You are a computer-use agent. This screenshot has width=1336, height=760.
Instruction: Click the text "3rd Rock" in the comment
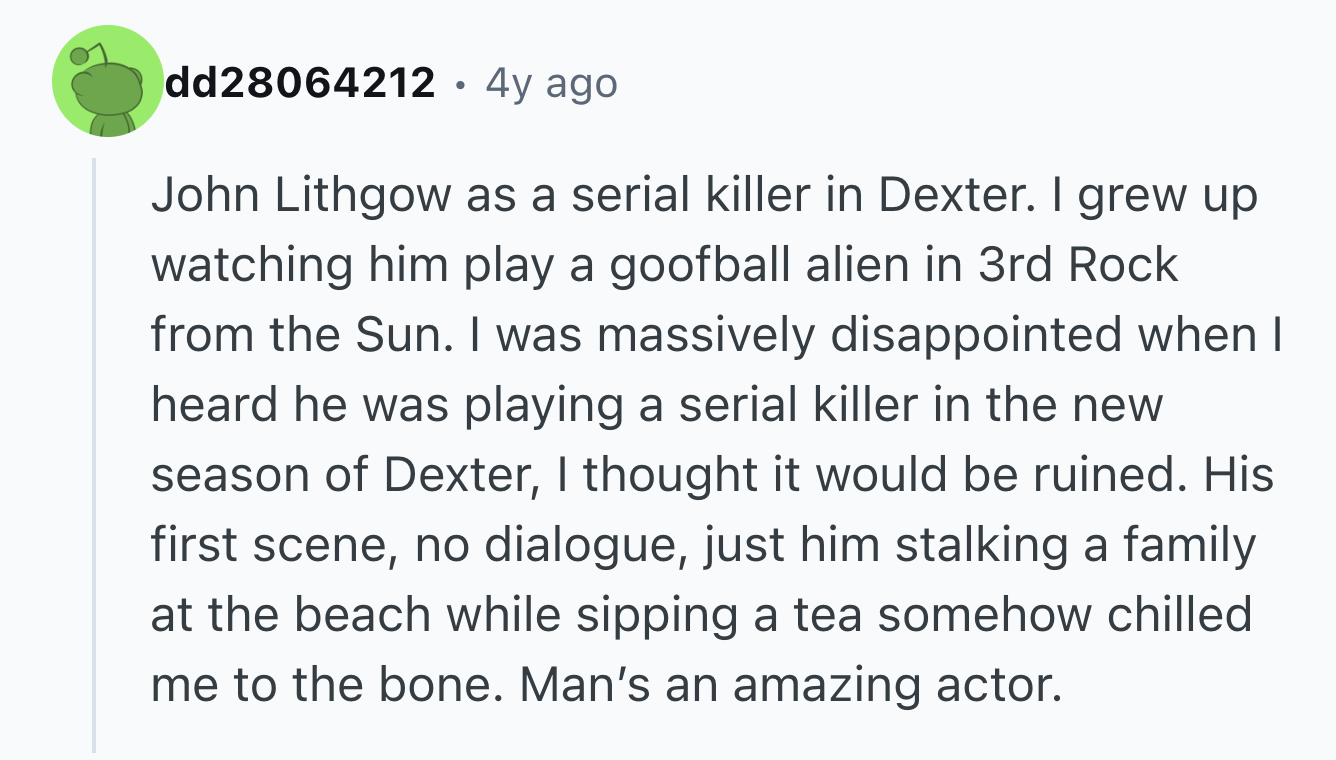pos(1077,266)
